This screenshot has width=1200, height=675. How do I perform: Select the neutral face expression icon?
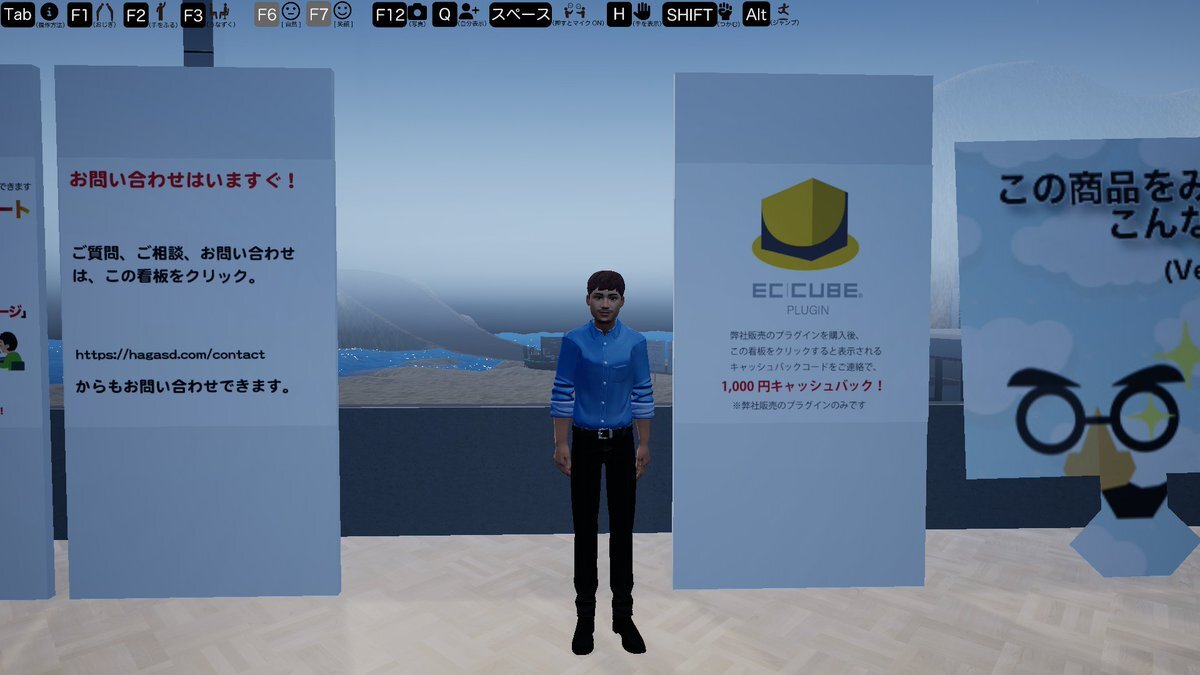pos(290,11)
